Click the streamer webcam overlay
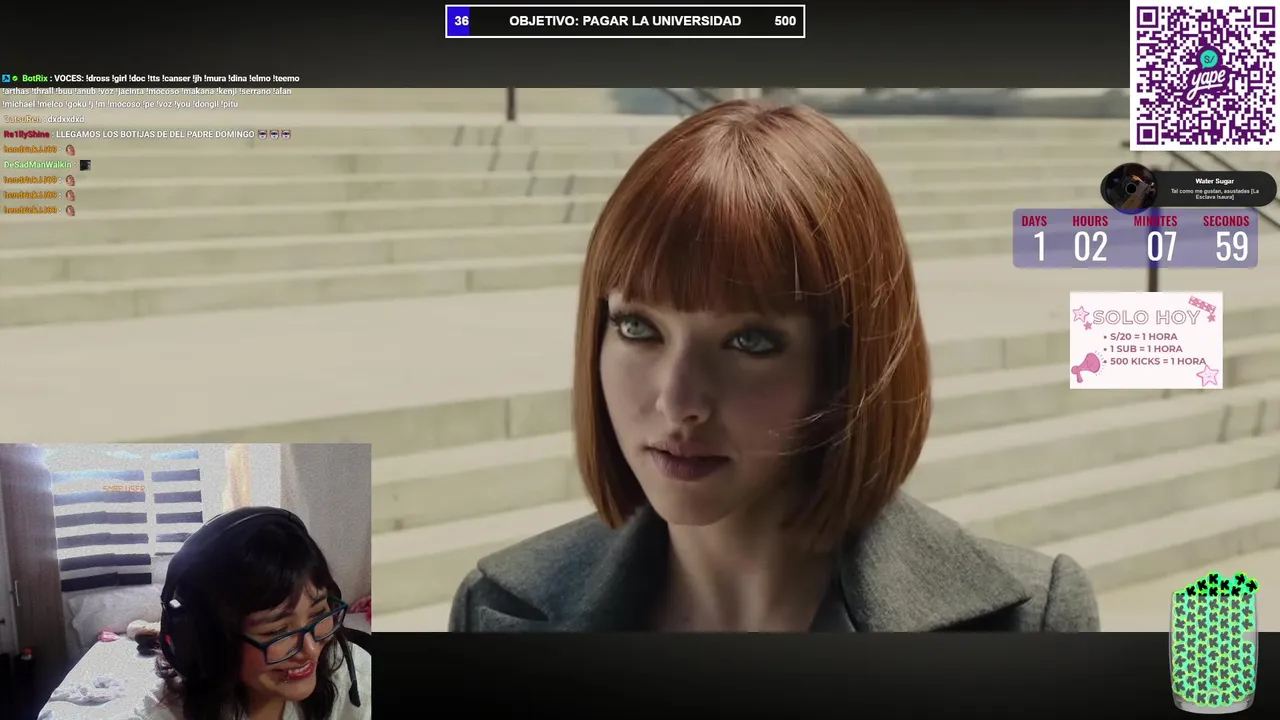 [185, 582]
